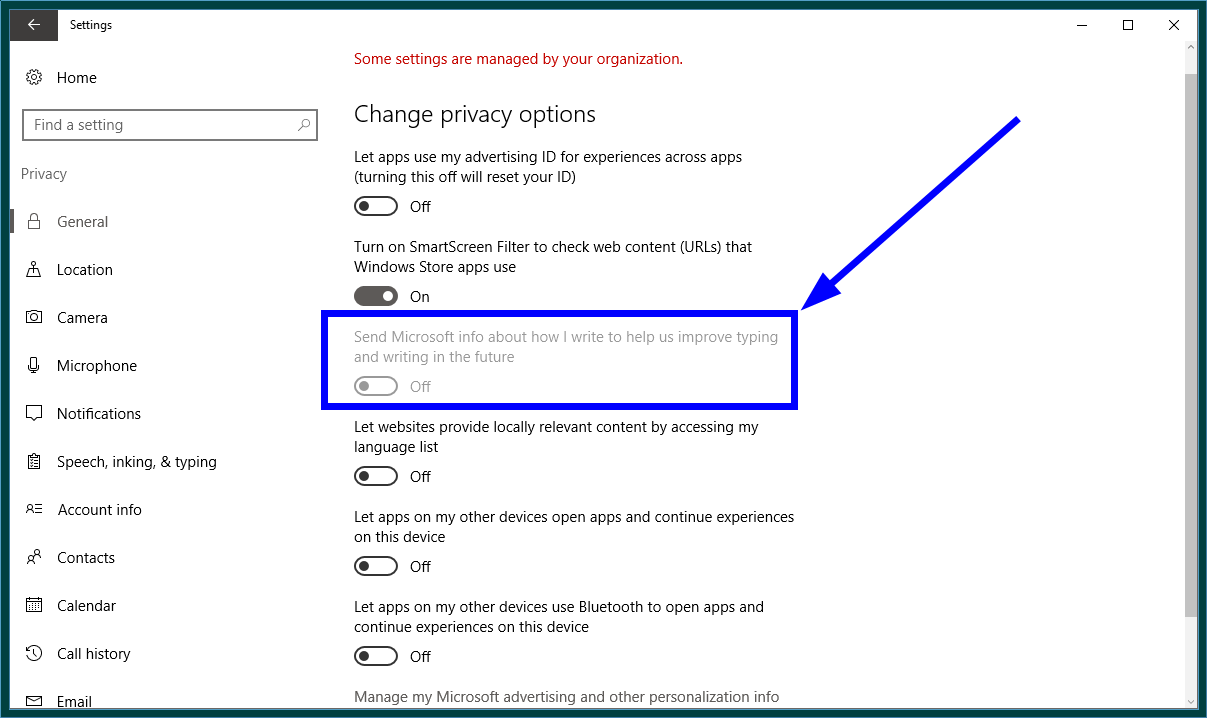Viewport: 1207px width, 718px height.
Task: Click the vertical scrollbar thumb
Action: 1190,344
